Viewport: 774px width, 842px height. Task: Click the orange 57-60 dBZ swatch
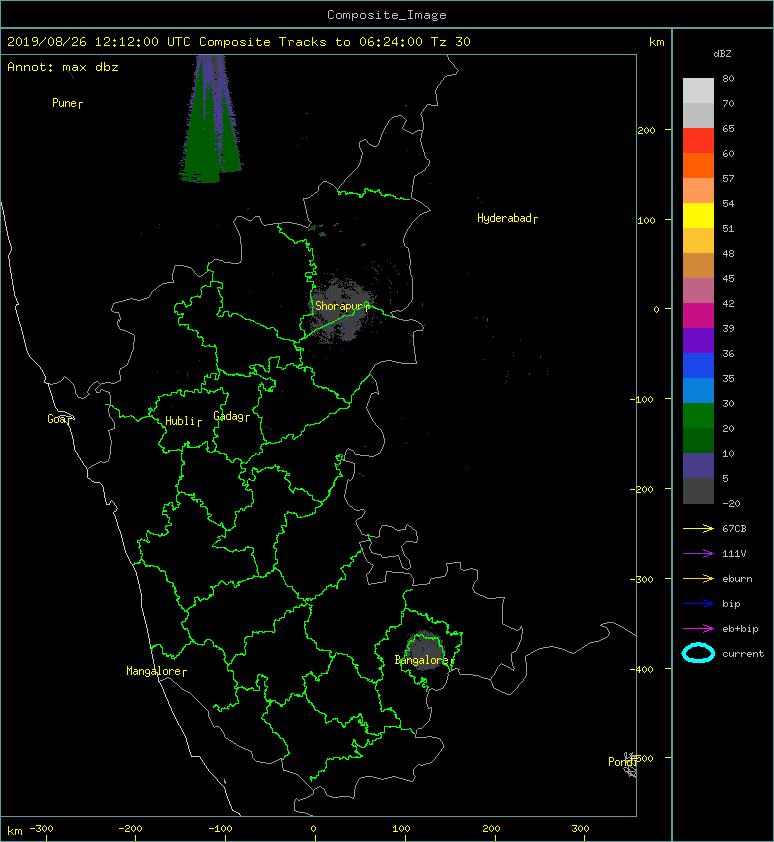click(698, 165)
